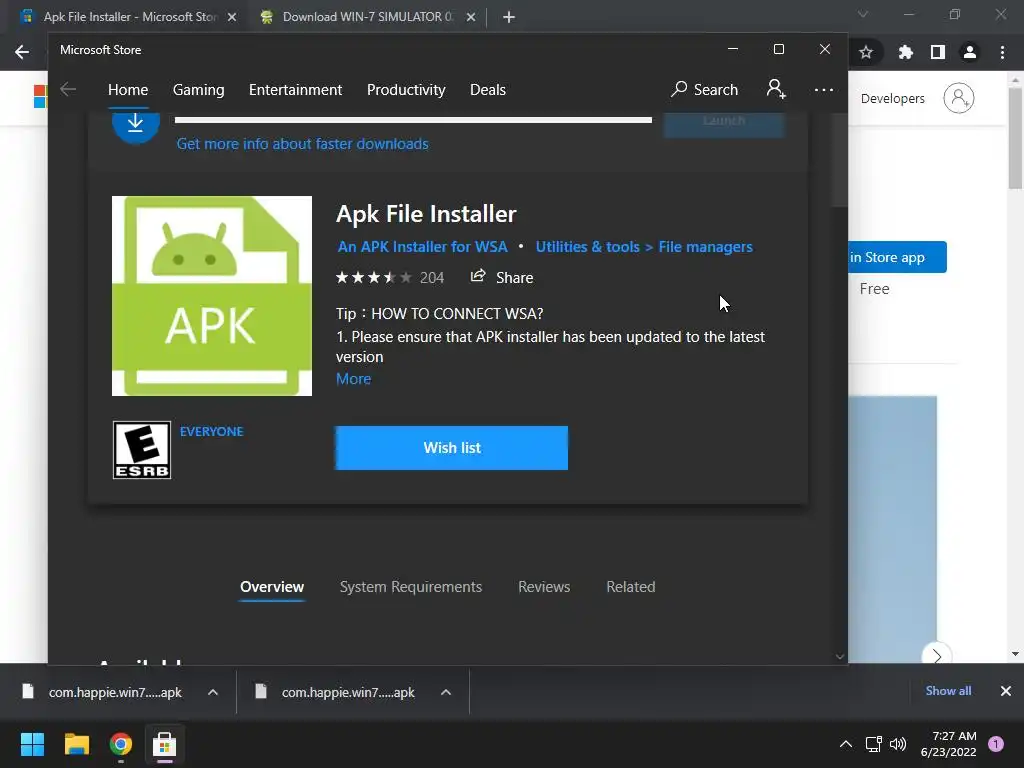Open Get more info about faster downloads
Viewport: 1024px width, 768px height.
point(302,144)
